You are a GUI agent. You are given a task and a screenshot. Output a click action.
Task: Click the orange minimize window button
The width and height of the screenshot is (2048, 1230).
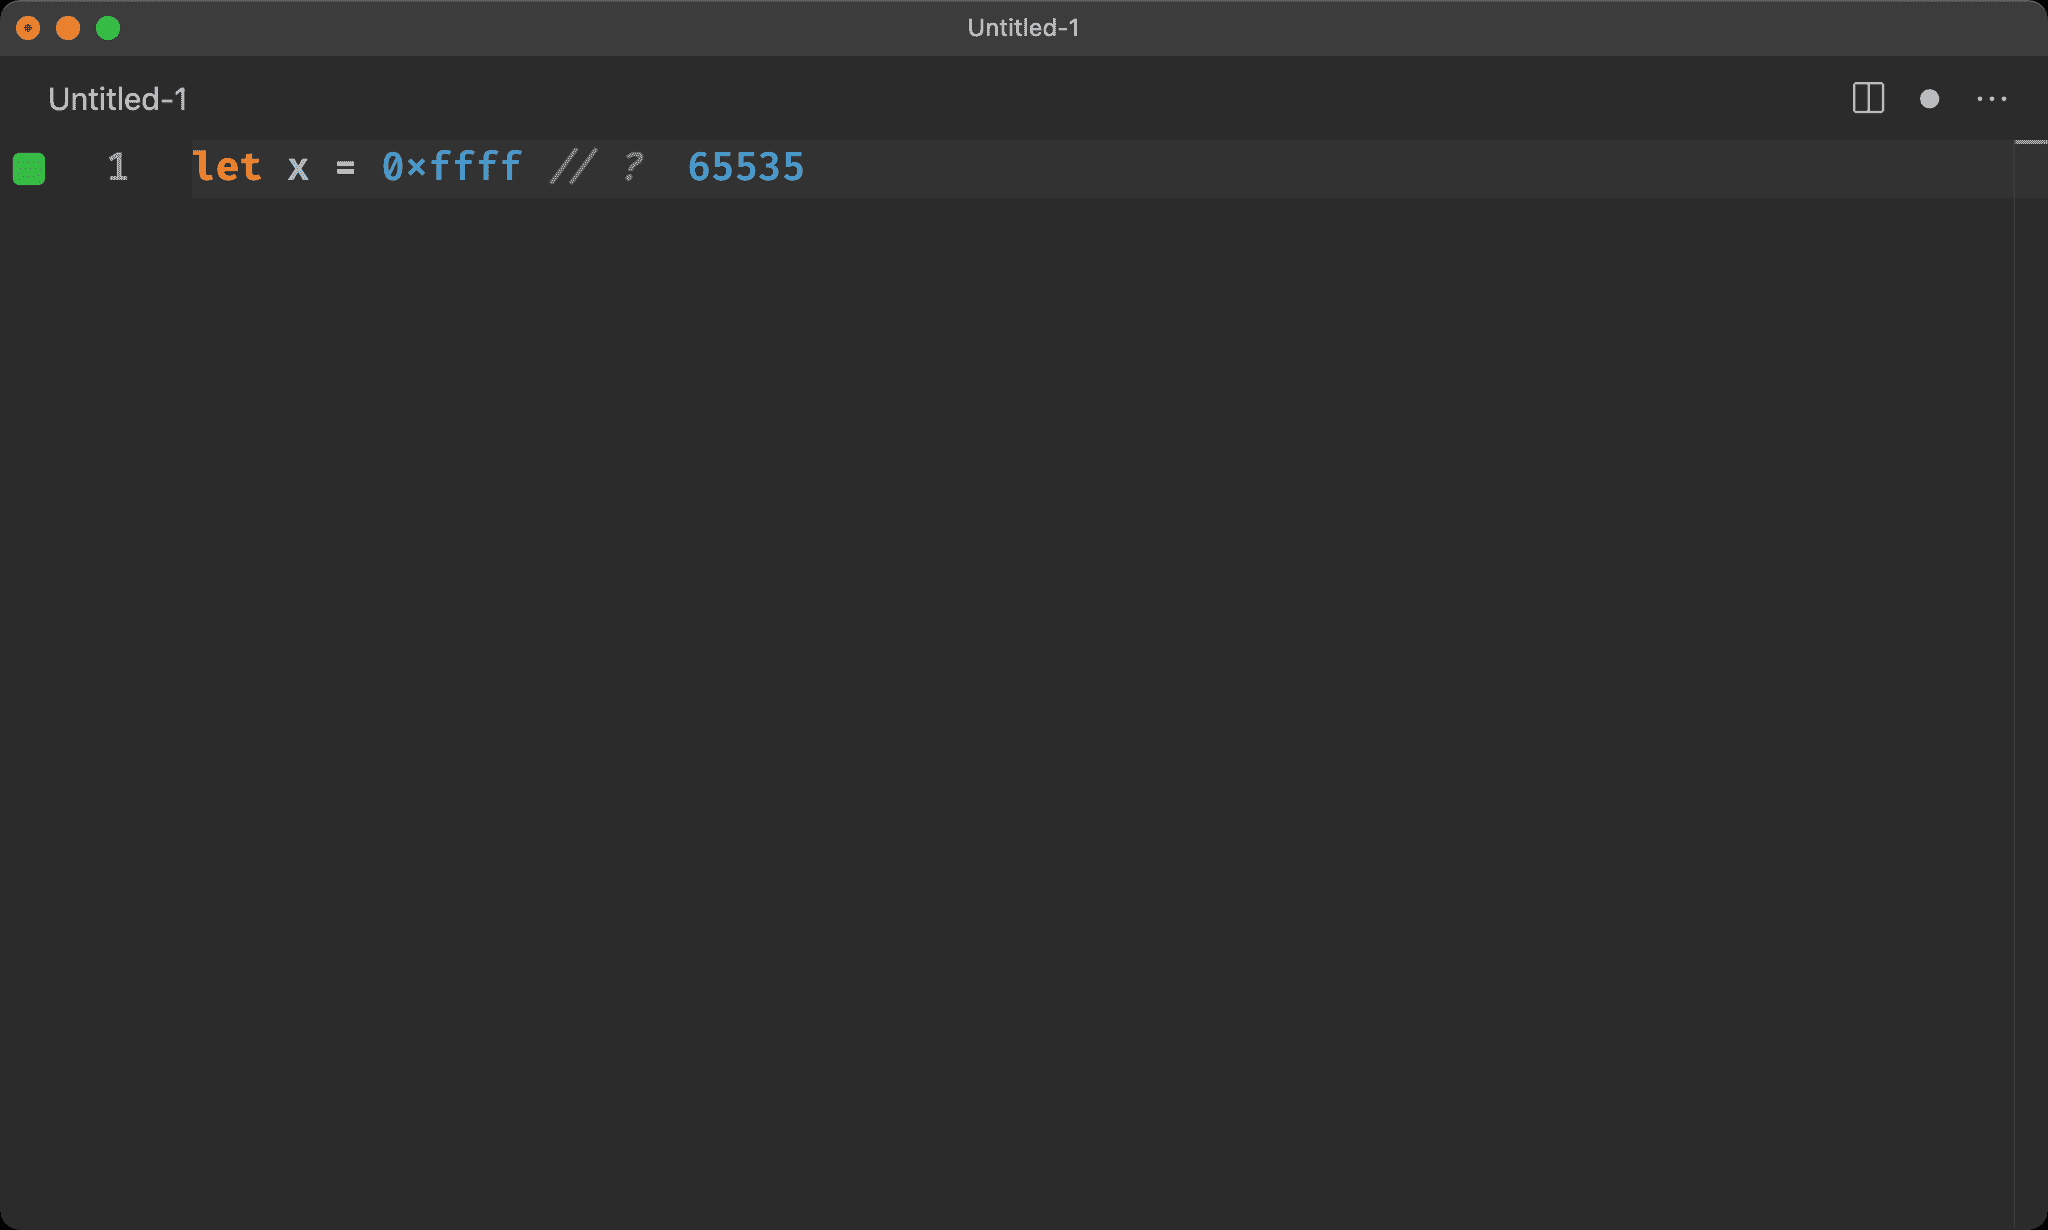(68, 28)
